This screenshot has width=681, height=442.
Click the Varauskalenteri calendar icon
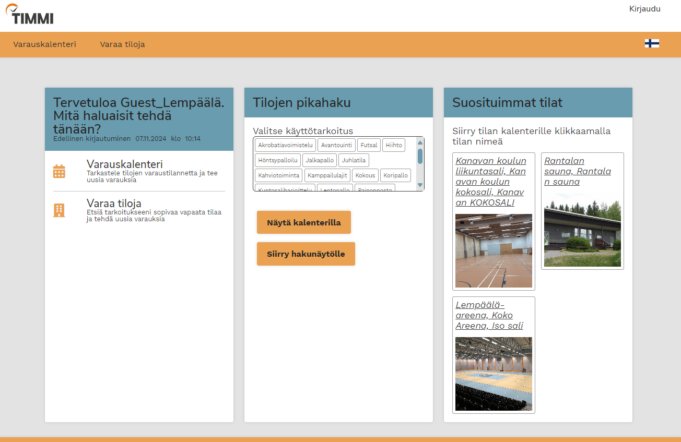click(x=59, y=171)
